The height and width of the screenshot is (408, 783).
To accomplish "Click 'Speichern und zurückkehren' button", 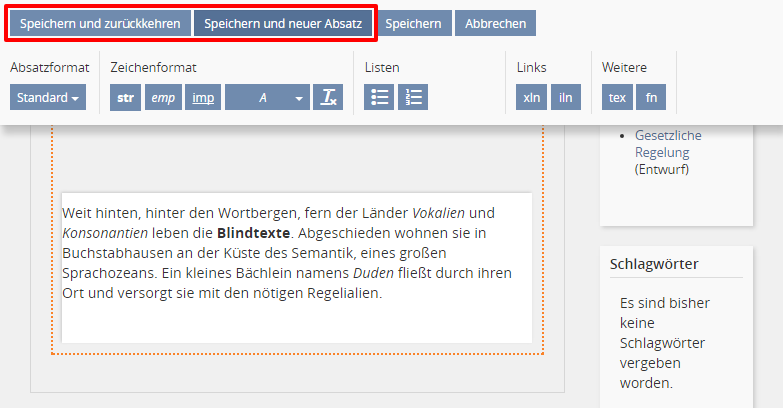I will 99,23.
